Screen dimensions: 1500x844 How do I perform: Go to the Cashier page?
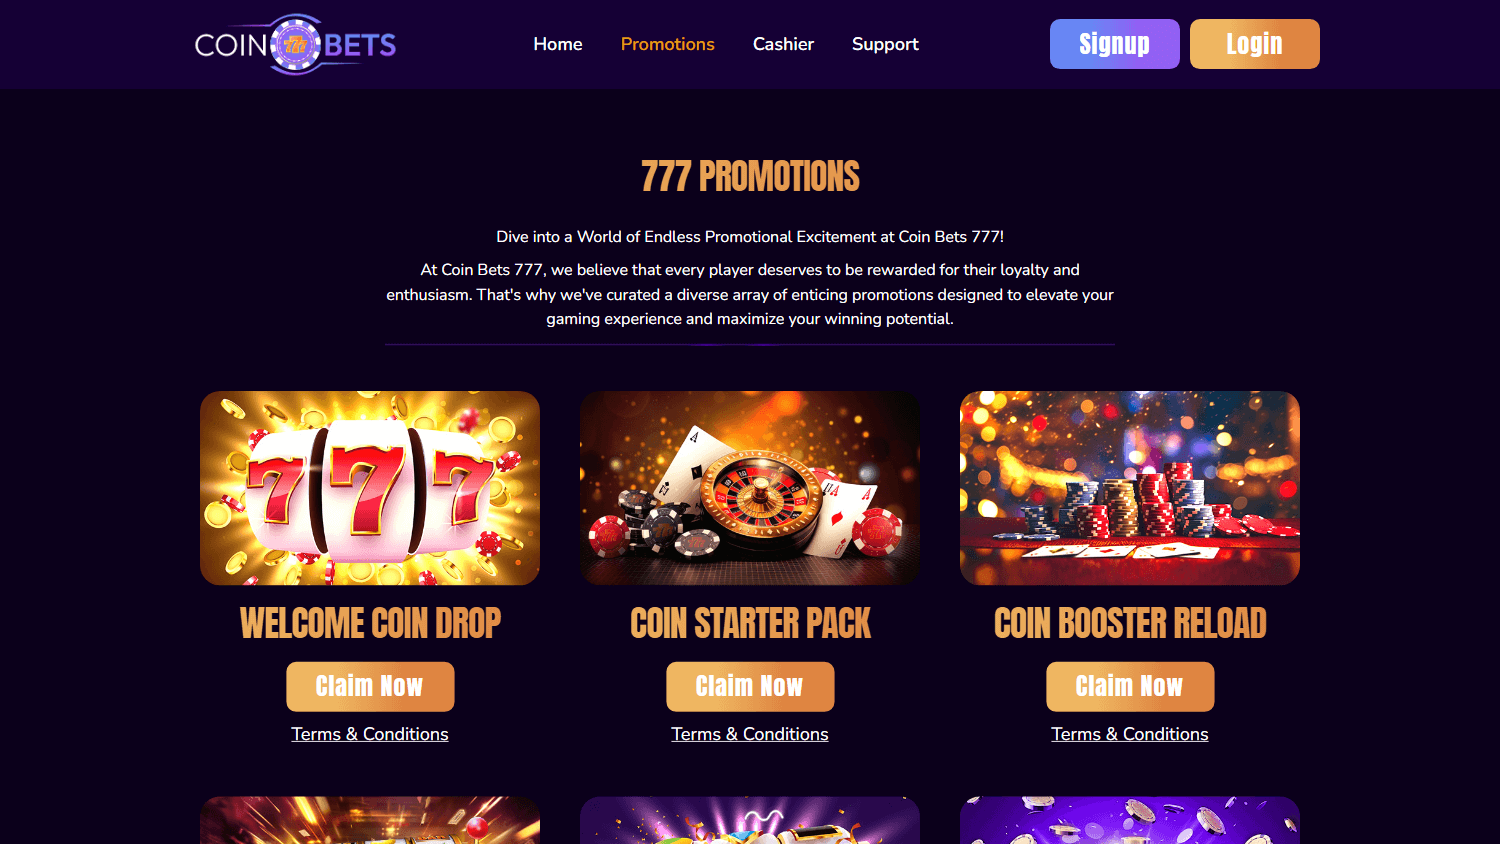click(x=783, y=44)
